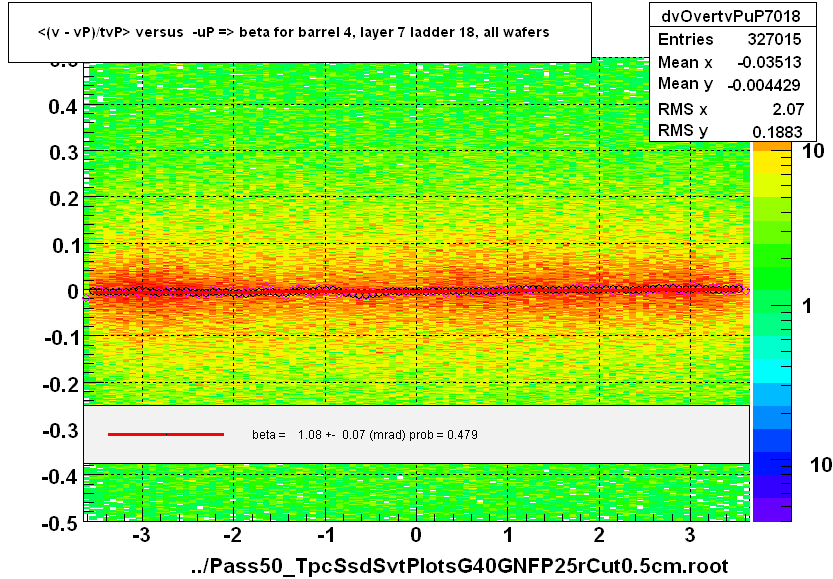Click the y-axis label 0
Image resolution: width=833 pixels, height=579 pixels.
pyautogui.click(x=73, y=292)
